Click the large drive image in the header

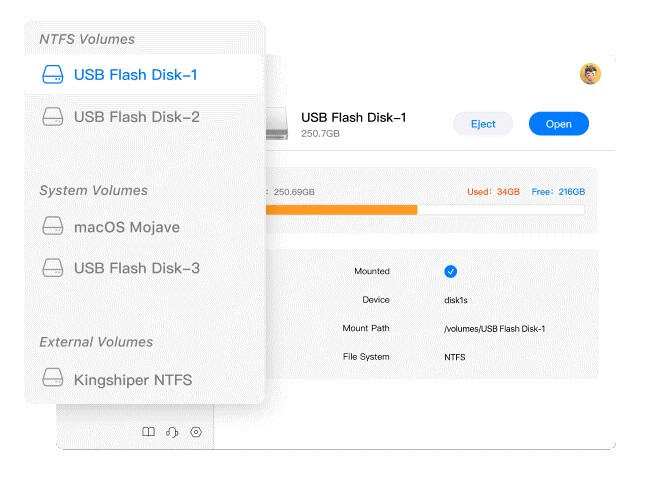tap(280, 124)
